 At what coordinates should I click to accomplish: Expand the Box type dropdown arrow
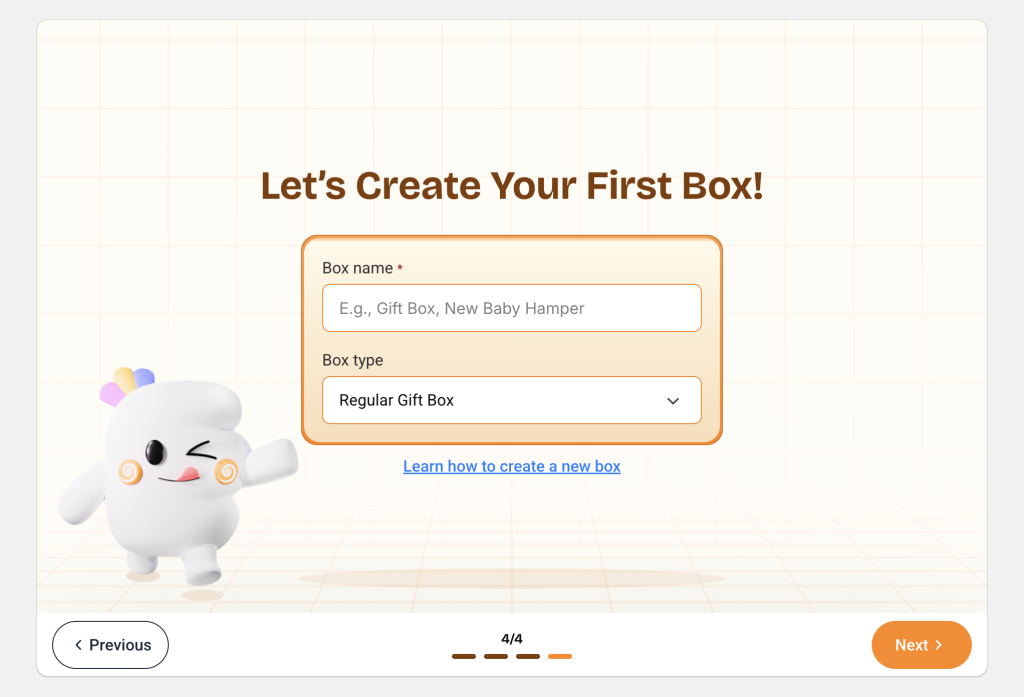click(x=673, y=400)
